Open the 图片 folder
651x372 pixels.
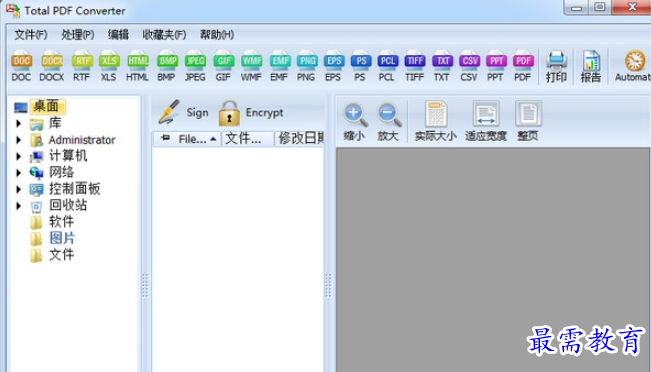point(62,238)
